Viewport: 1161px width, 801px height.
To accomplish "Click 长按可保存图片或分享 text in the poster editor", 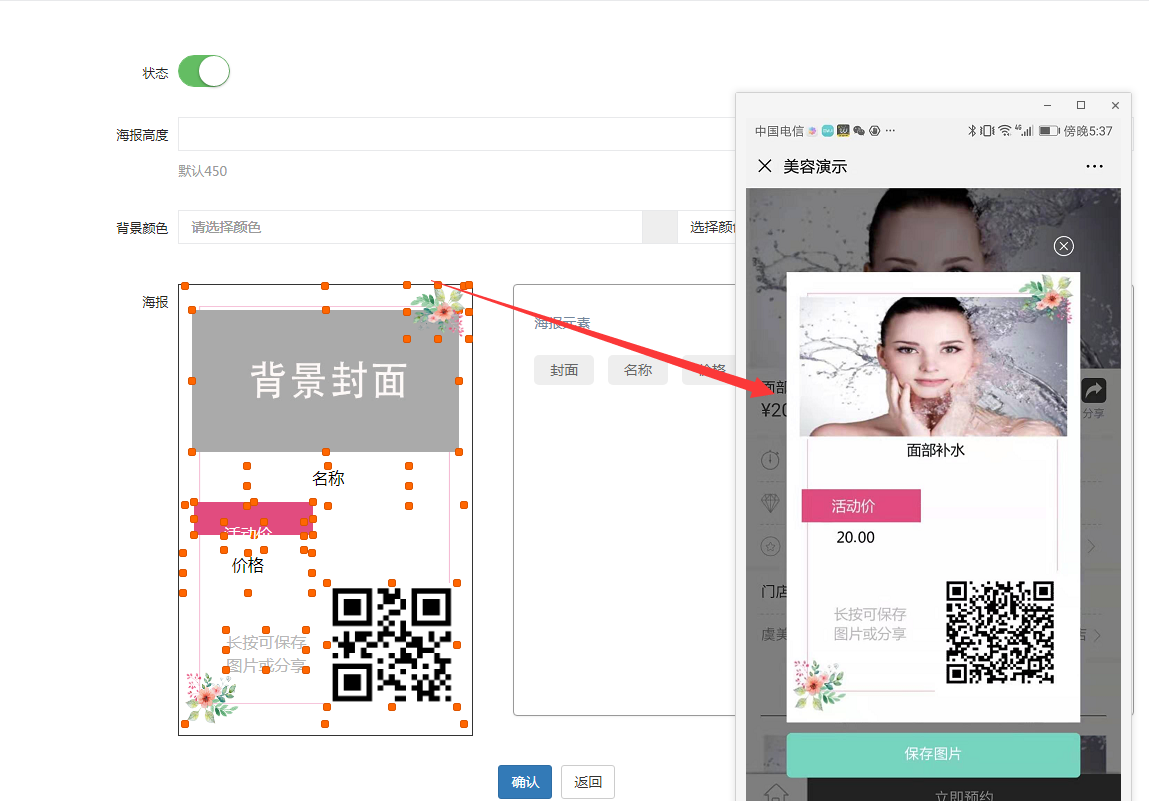I will coord(267,654).
